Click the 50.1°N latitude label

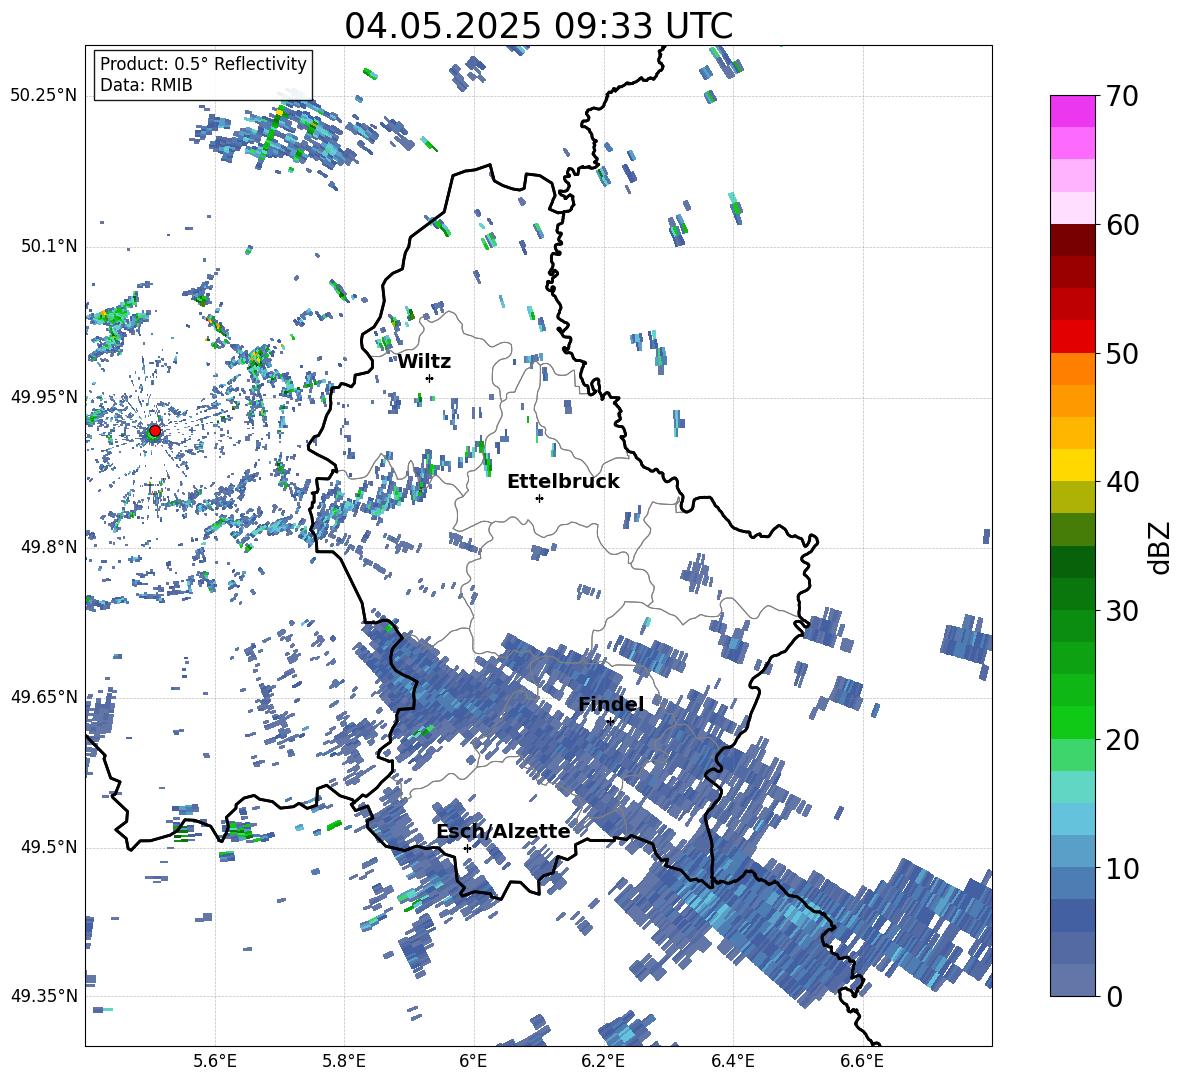pyautogui.click(x=49, y=247)
